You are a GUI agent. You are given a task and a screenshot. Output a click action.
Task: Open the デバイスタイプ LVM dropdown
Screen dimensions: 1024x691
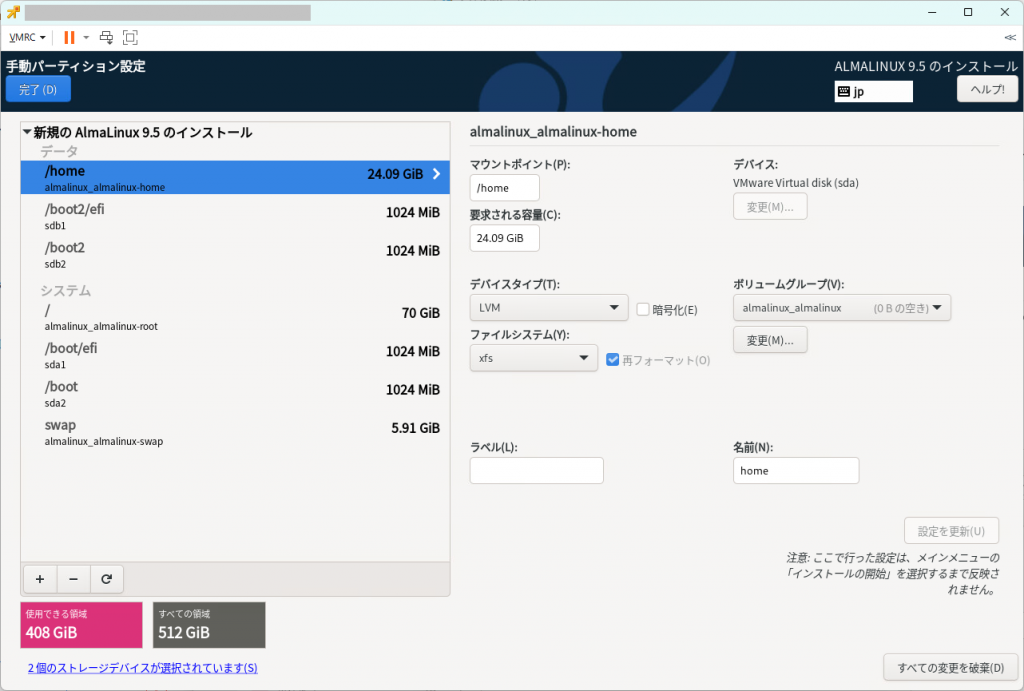[x=549, y=308]
